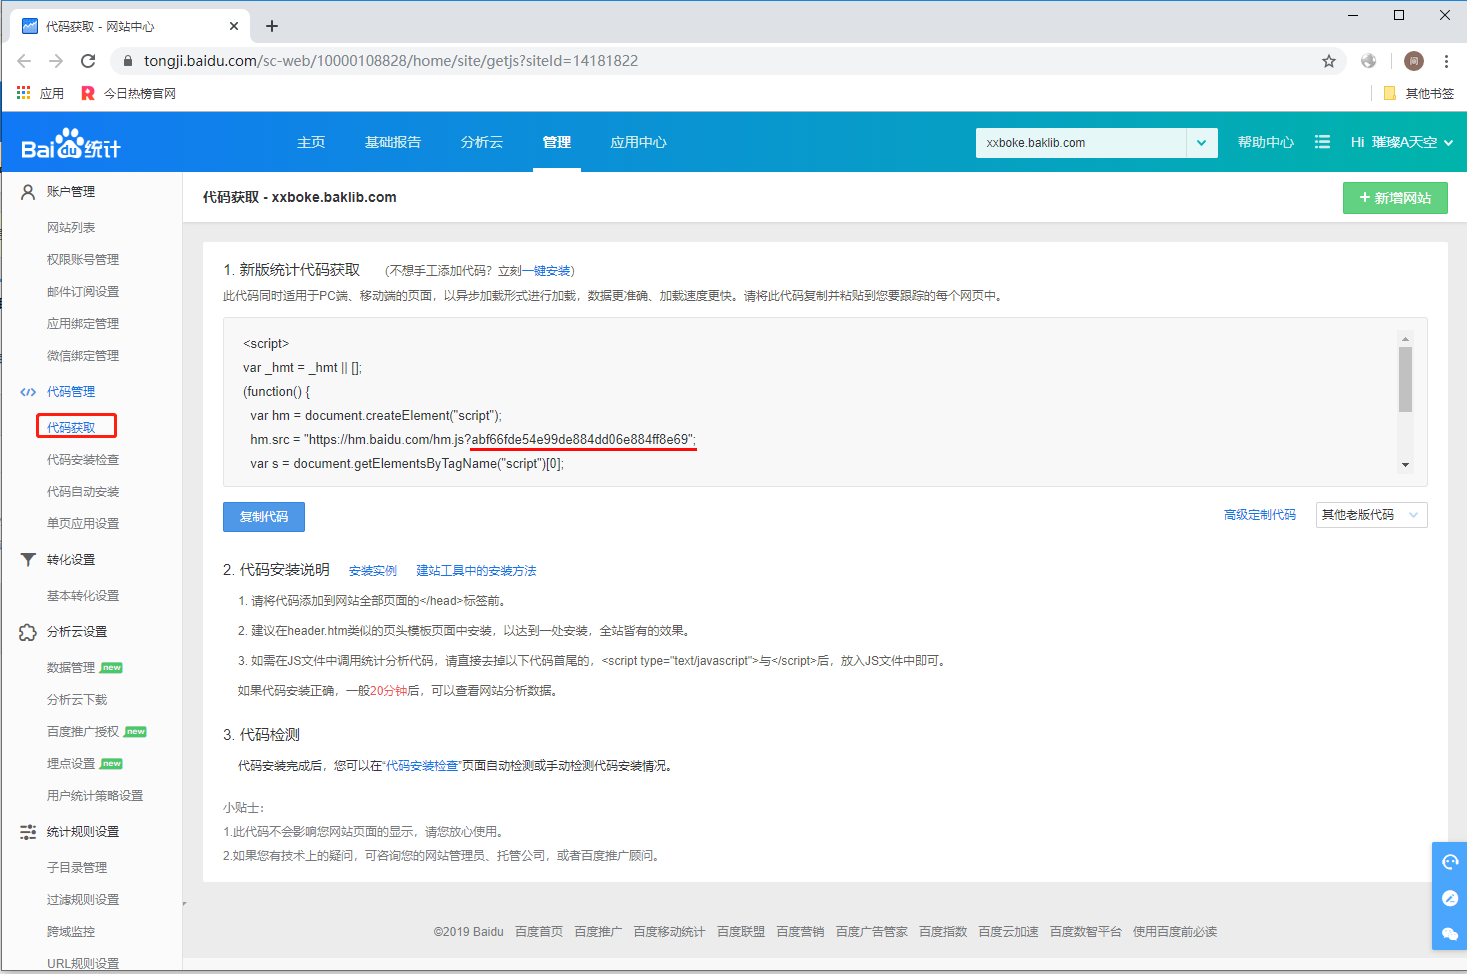
Task: Open the 其他老版代码 dropdown
Action: (x=1371, y=515)
